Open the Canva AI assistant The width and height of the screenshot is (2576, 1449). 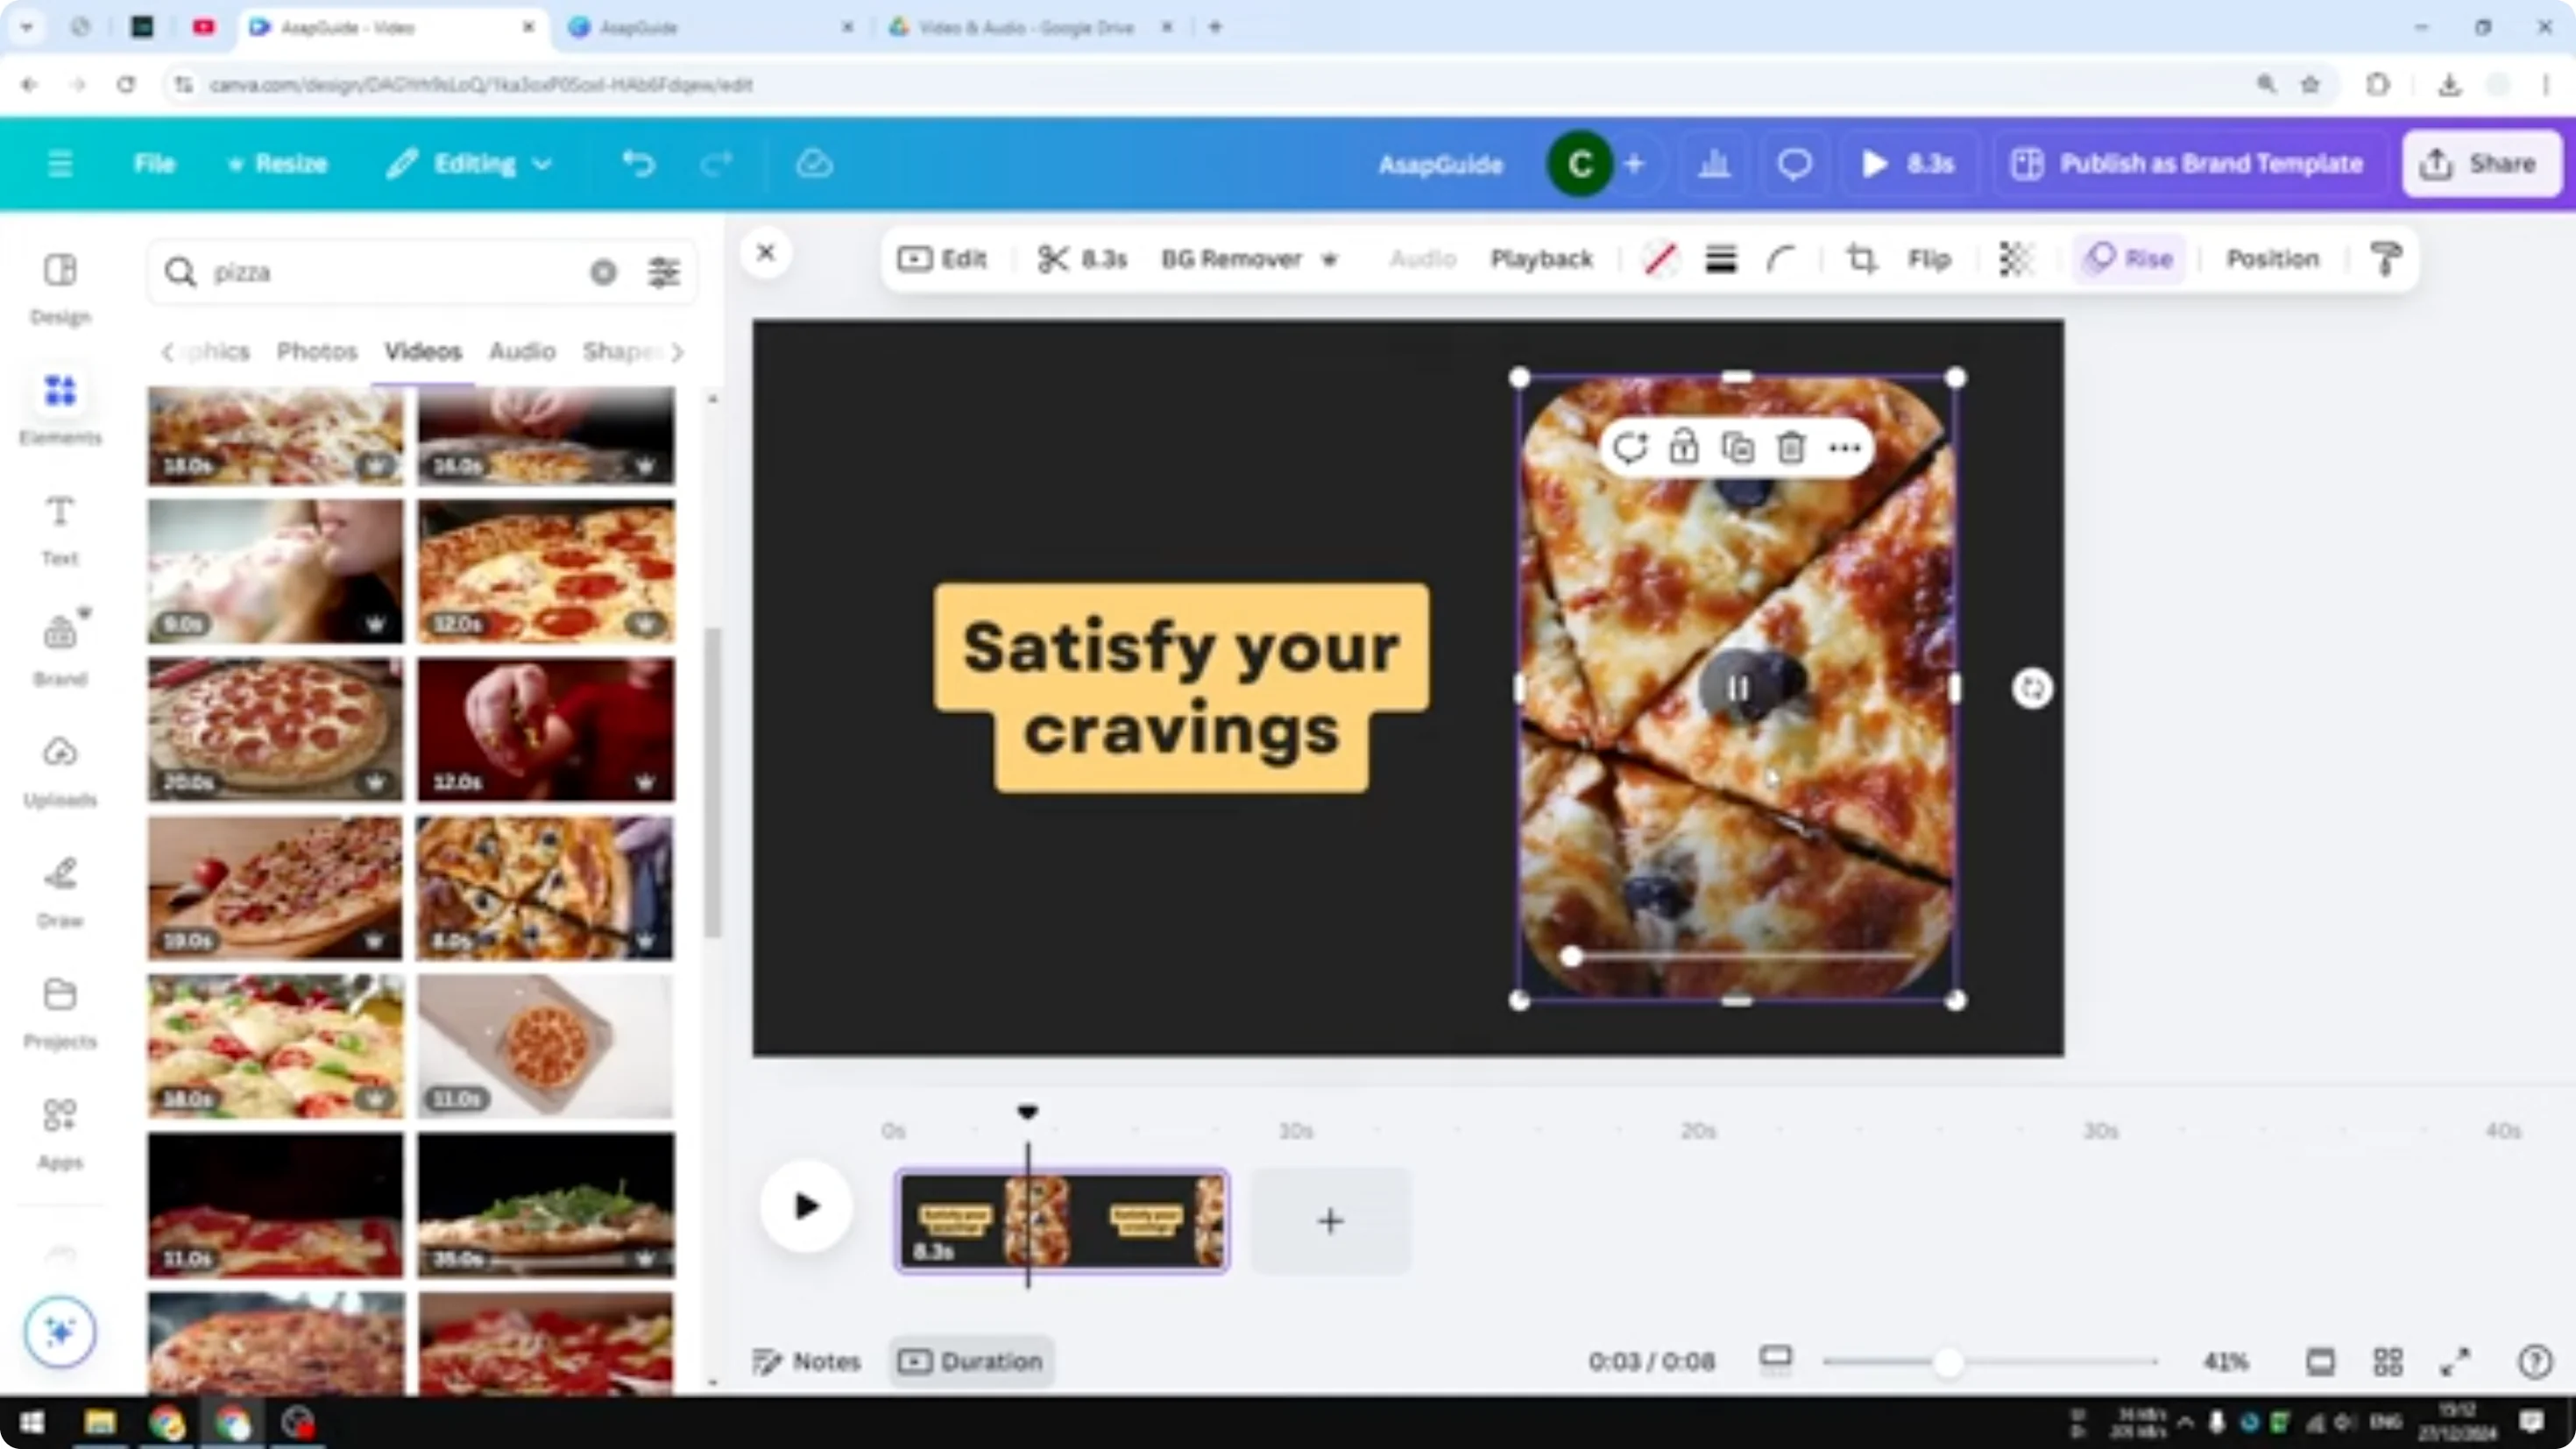click(59, 1331)
